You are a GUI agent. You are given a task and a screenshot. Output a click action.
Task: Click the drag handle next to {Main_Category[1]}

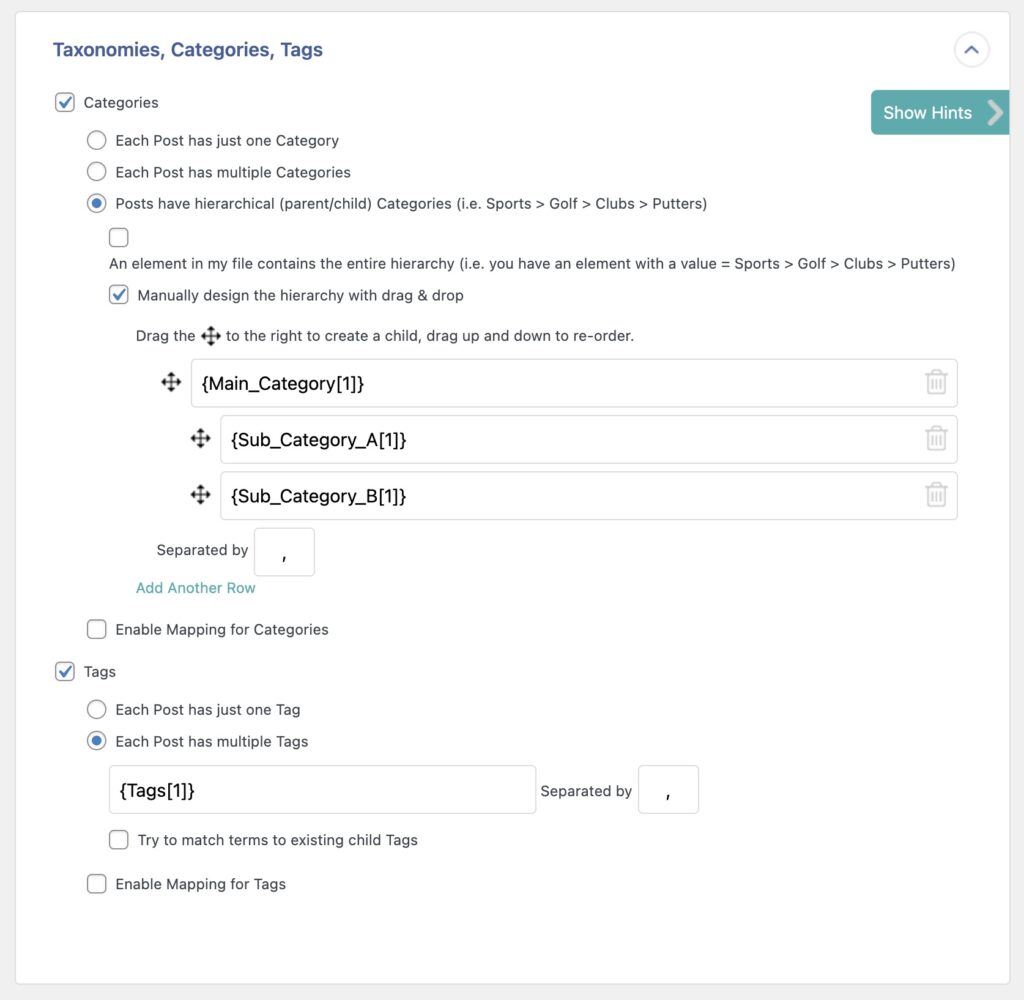tap(171, 382)
